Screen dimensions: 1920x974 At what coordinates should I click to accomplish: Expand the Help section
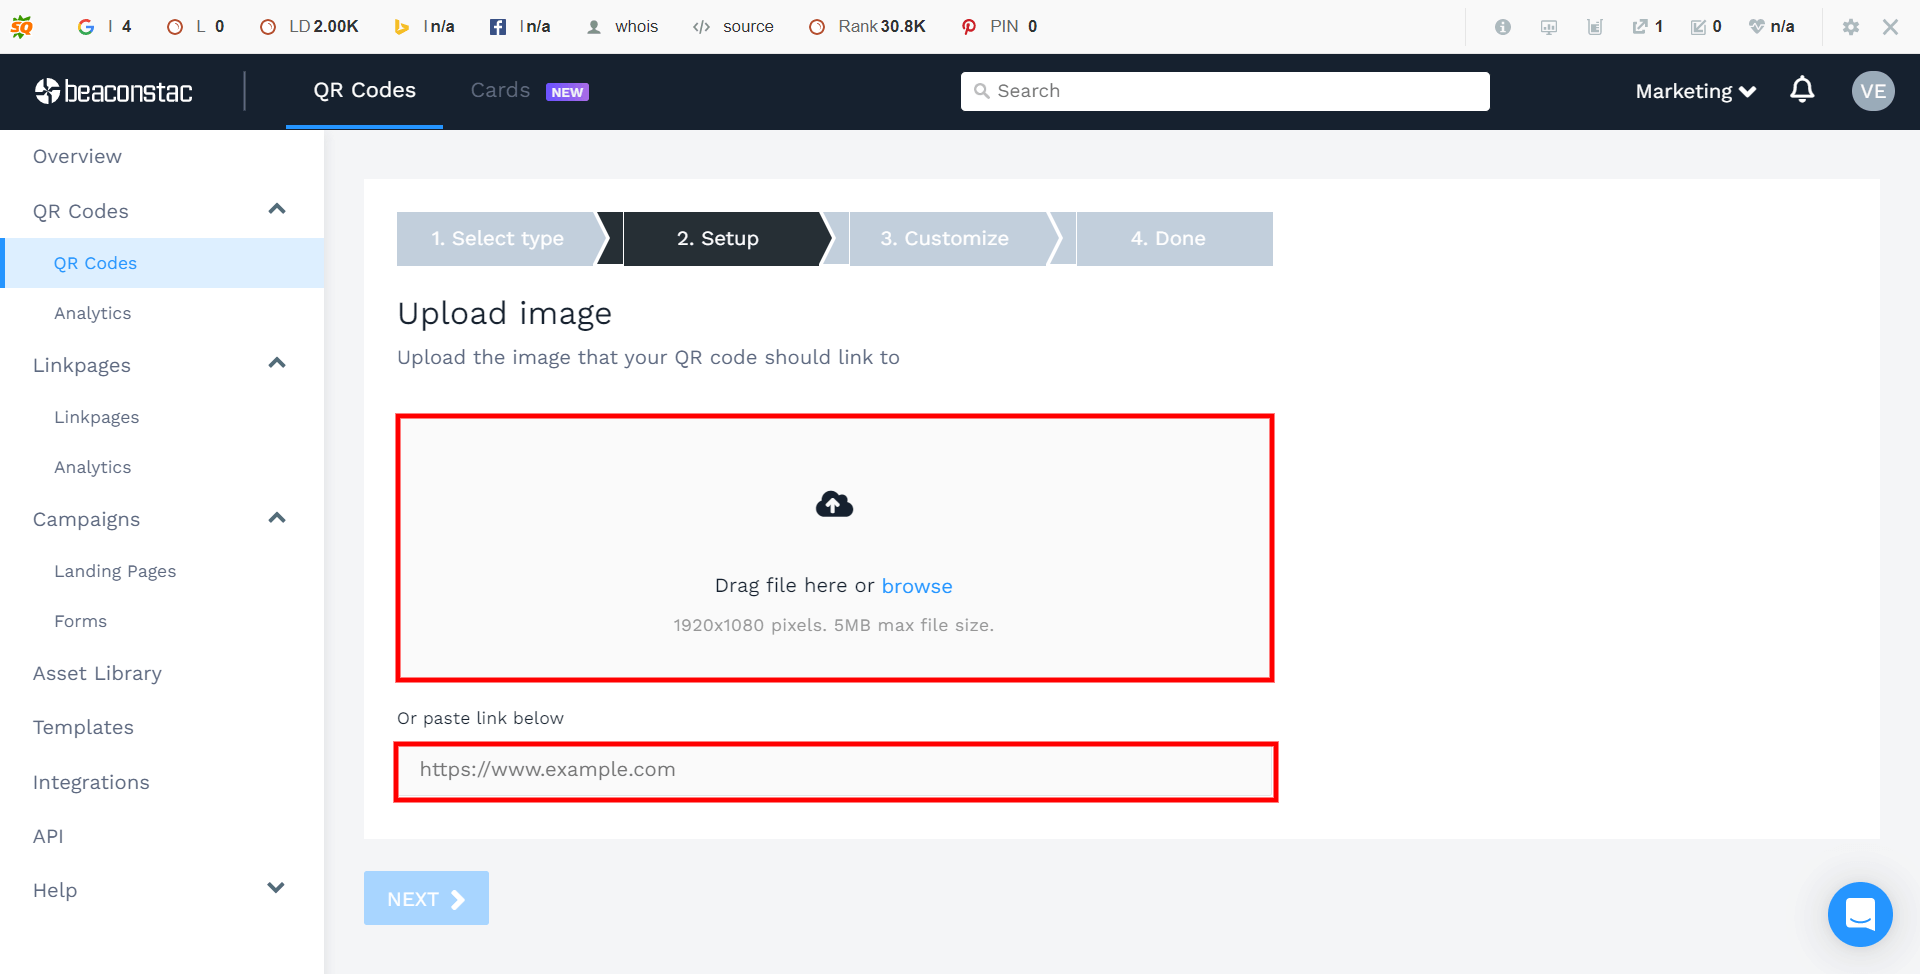pyautogui.click(x=276, y=888)
